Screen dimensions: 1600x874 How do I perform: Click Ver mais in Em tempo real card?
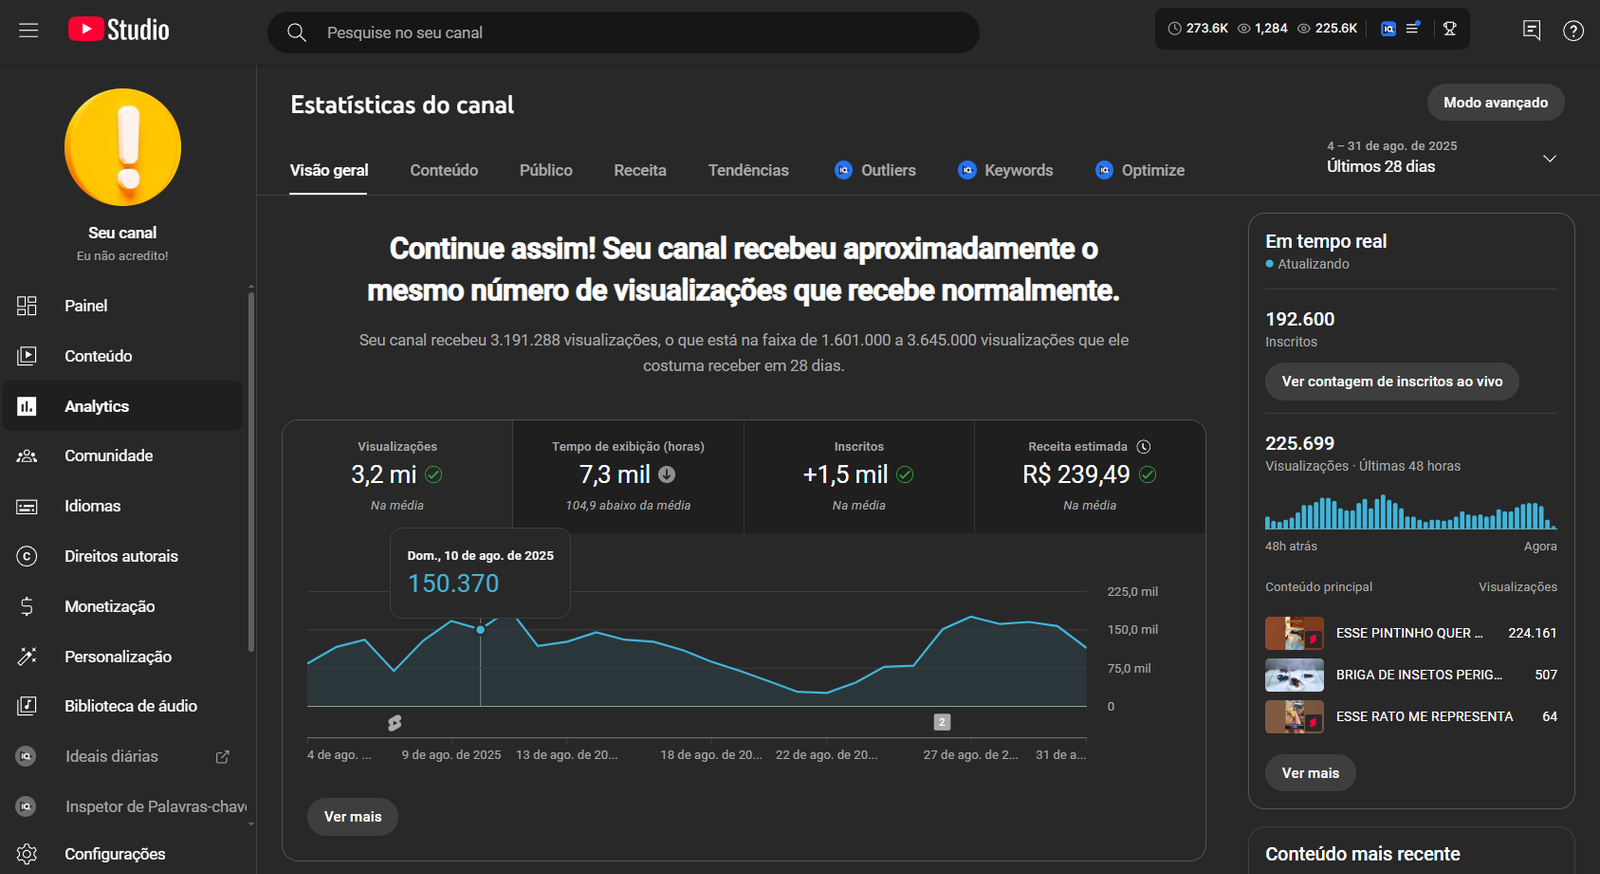(x=1310, y=773)
